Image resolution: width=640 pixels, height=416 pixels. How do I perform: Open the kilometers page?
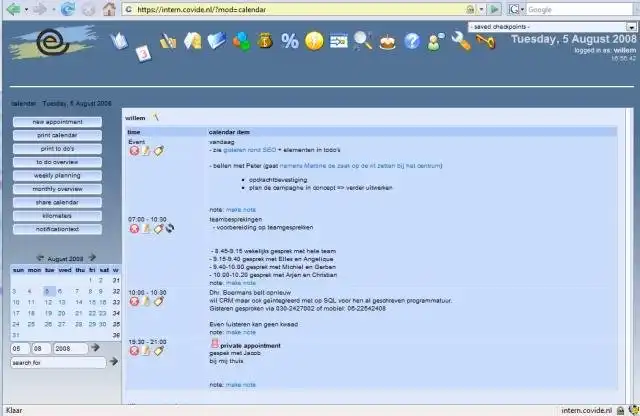[x=58, y=216]
